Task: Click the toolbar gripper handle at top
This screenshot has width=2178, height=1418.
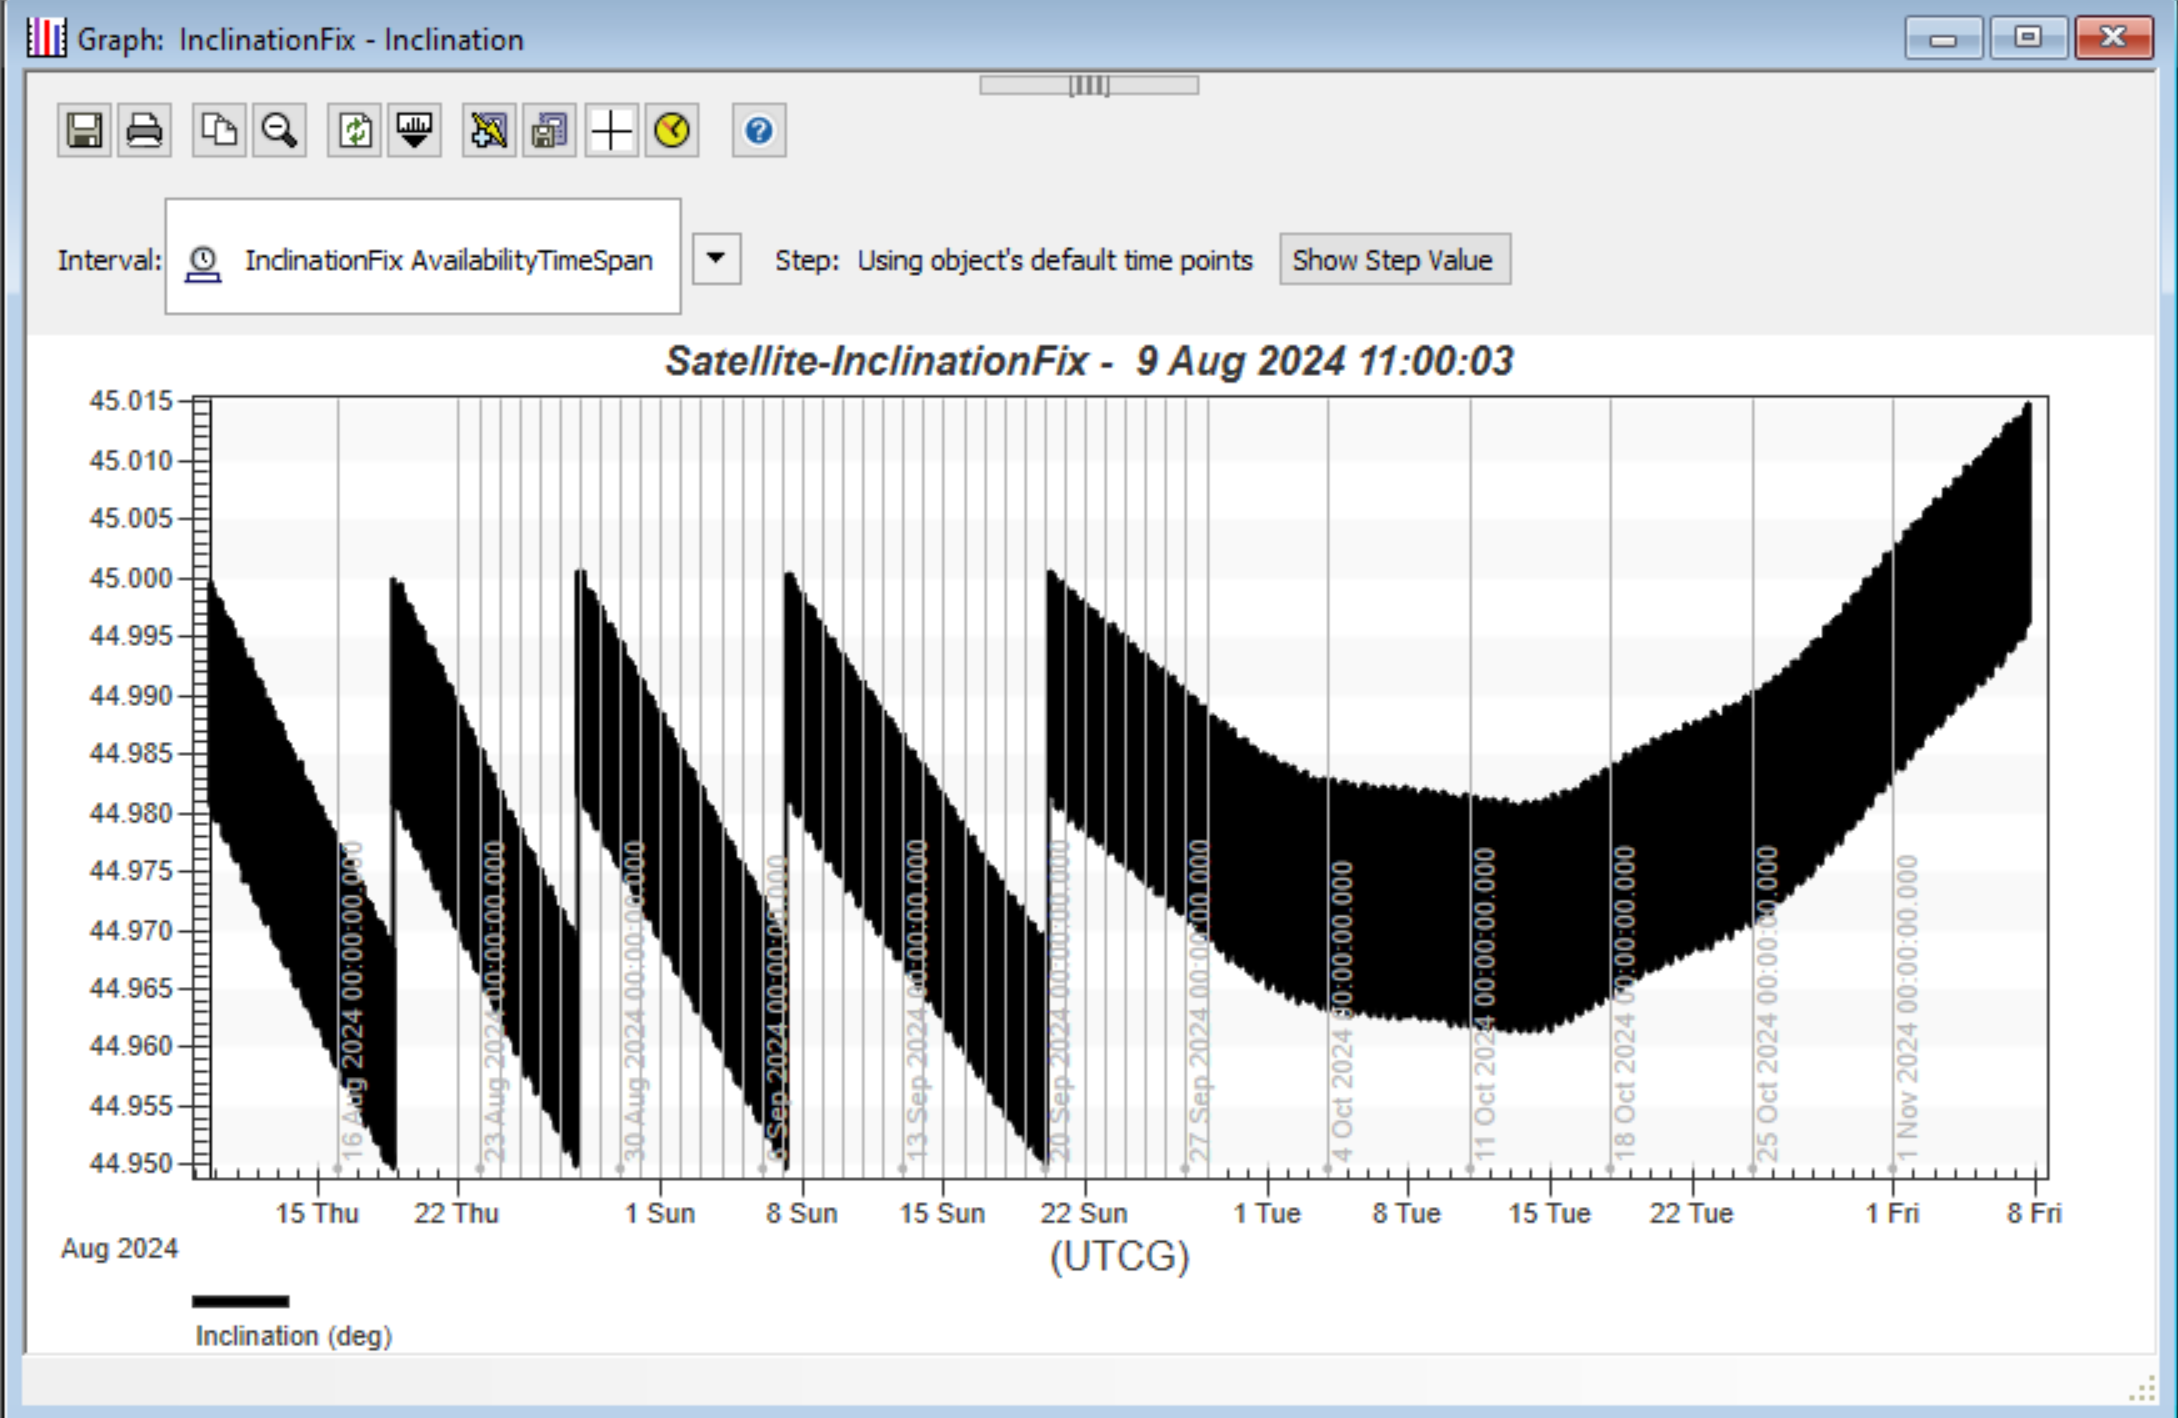Action: coord(1089,86)
